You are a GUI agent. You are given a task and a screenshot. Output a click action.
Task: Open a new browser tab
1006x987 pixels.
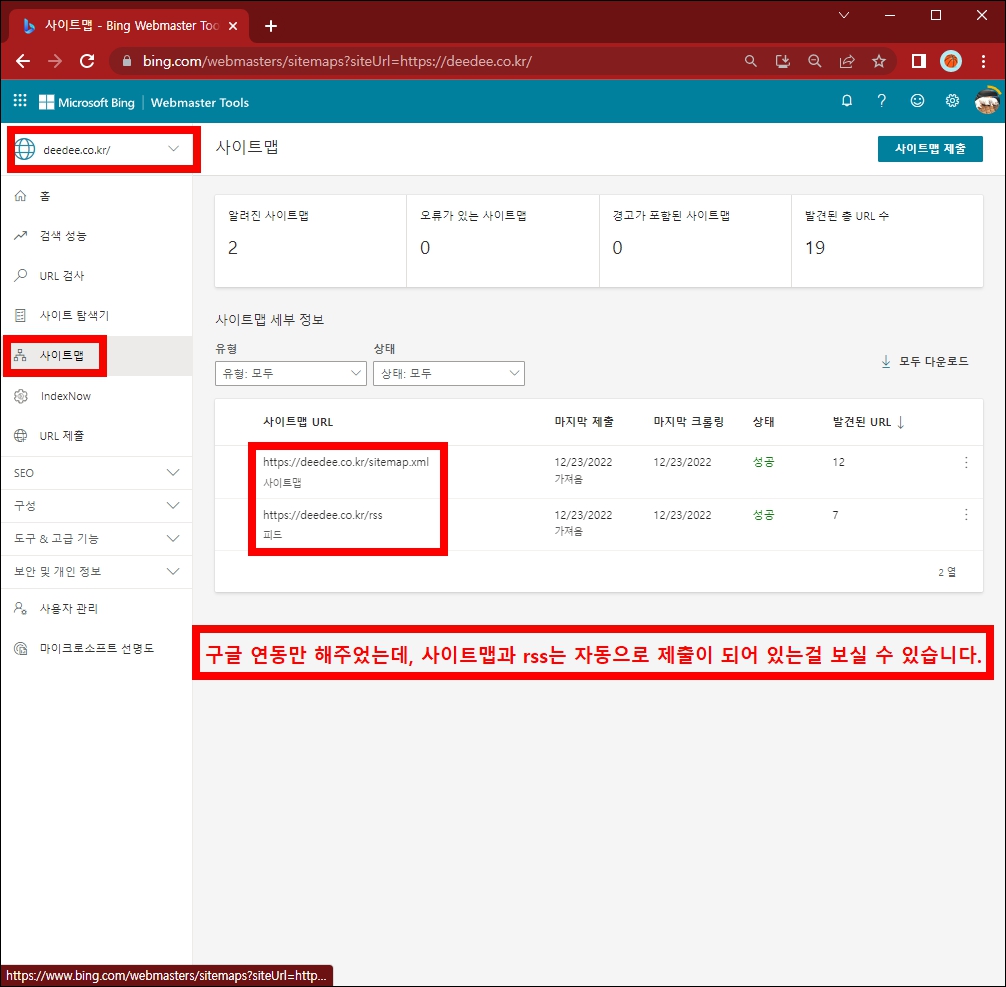pos(271,26)
